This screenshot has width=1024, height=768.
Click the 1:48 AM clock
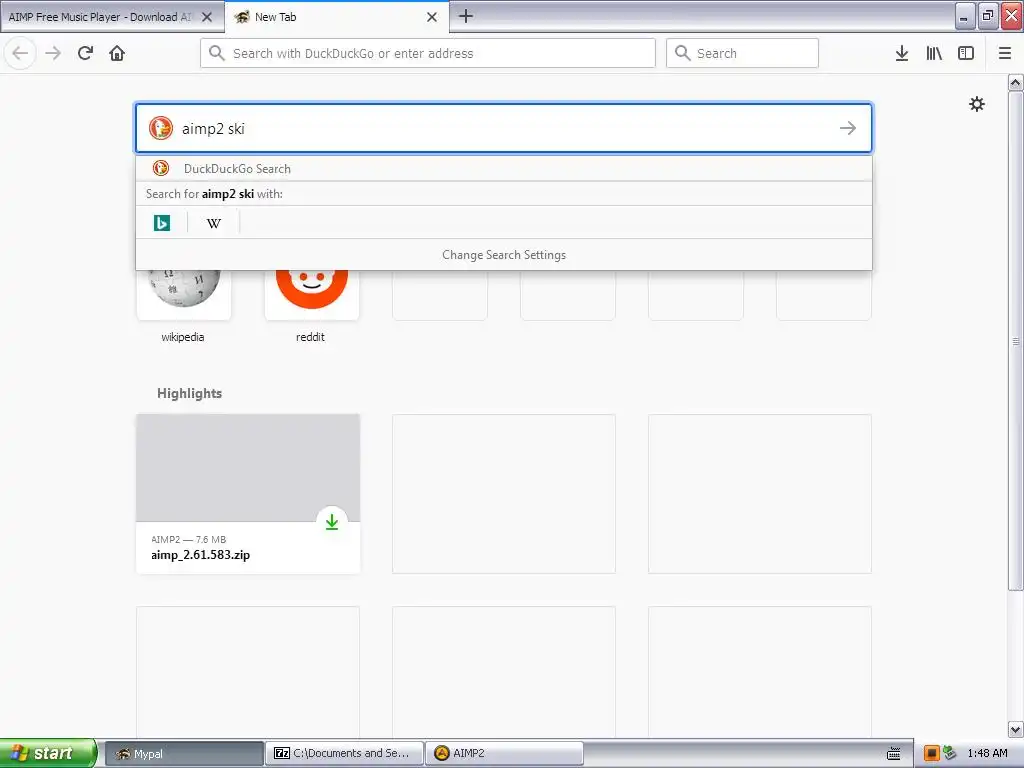[x=987, y=753]
